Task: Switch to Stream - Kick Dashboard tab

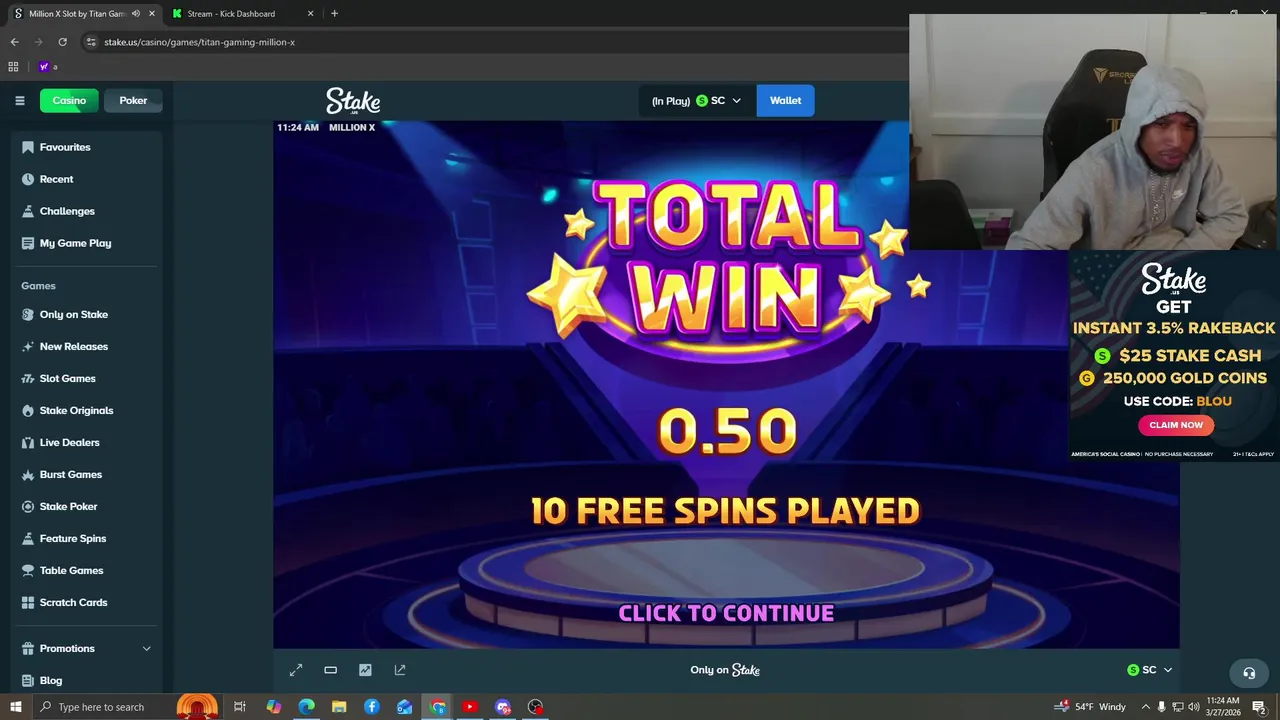Action: click(231, 14)
